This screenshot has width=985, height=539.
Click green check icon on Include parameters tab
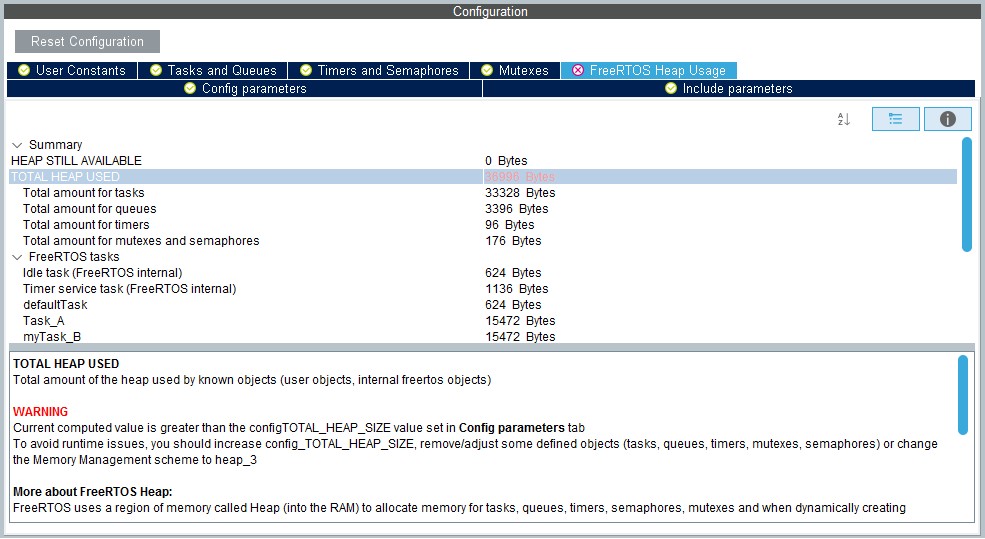671,89
